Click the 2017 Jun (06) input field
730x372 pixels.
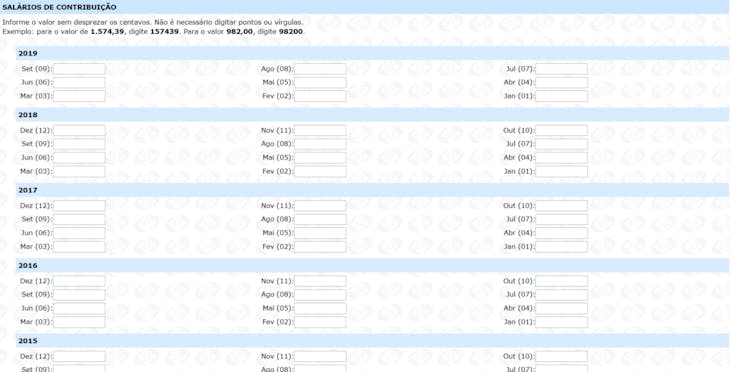pyautogui.click(x=79, y=233)
